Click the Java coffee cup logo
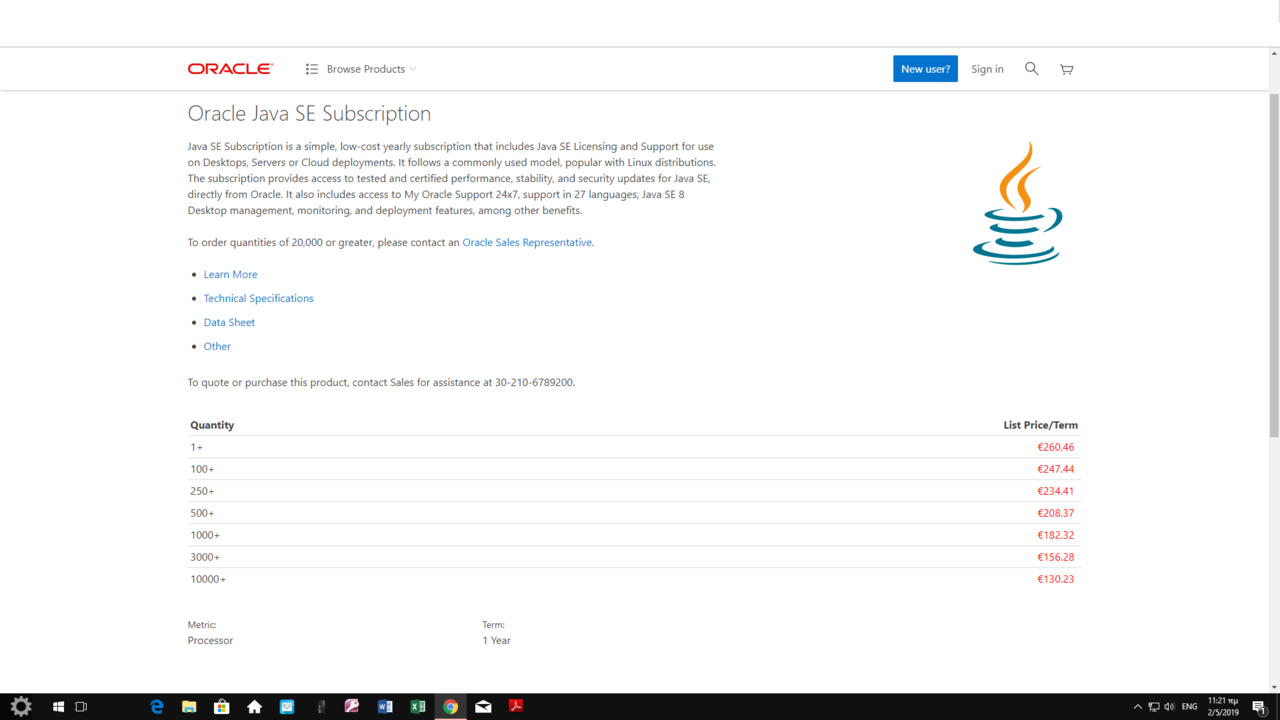Image resolution: width=1280 pixels, height=720 pixels. [1017, 203]
